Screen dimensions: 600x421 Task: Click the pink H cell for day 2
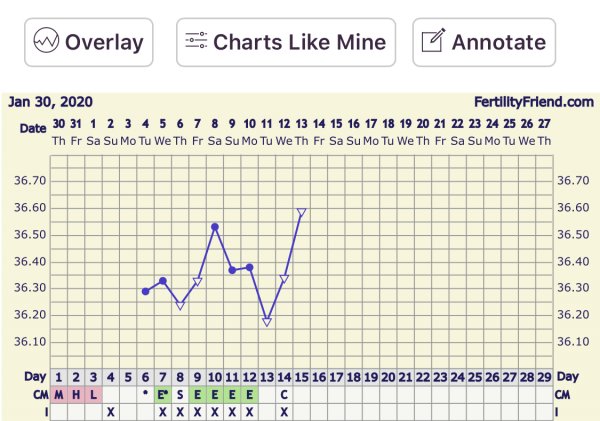pos(76,394)
